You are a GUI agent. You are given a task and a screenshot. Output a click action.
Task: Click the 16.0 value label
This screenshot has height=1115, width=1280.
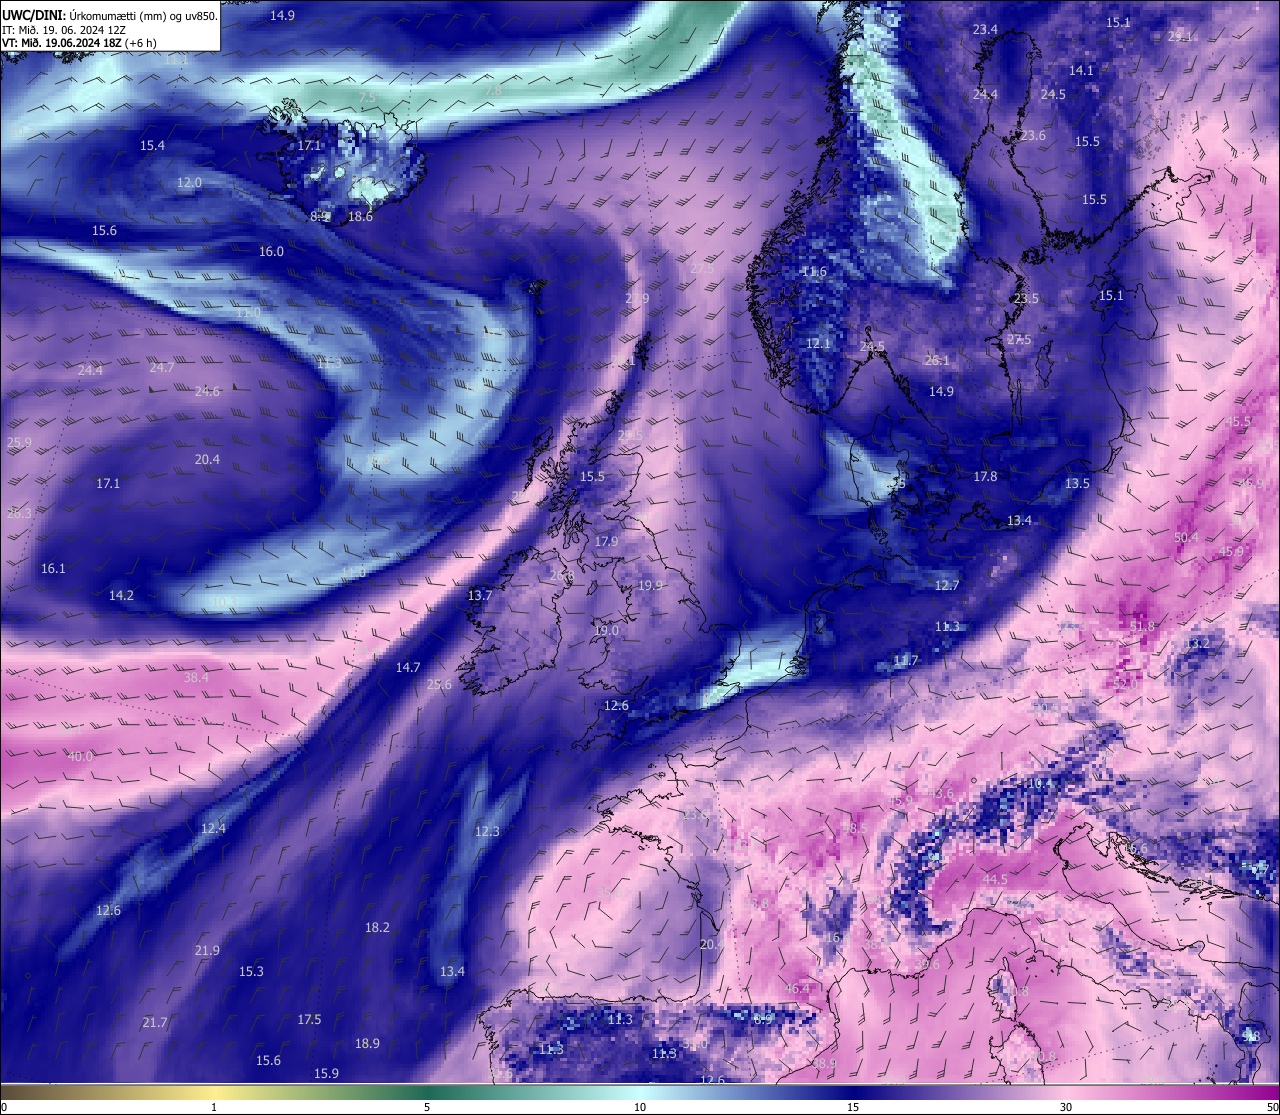271,252
